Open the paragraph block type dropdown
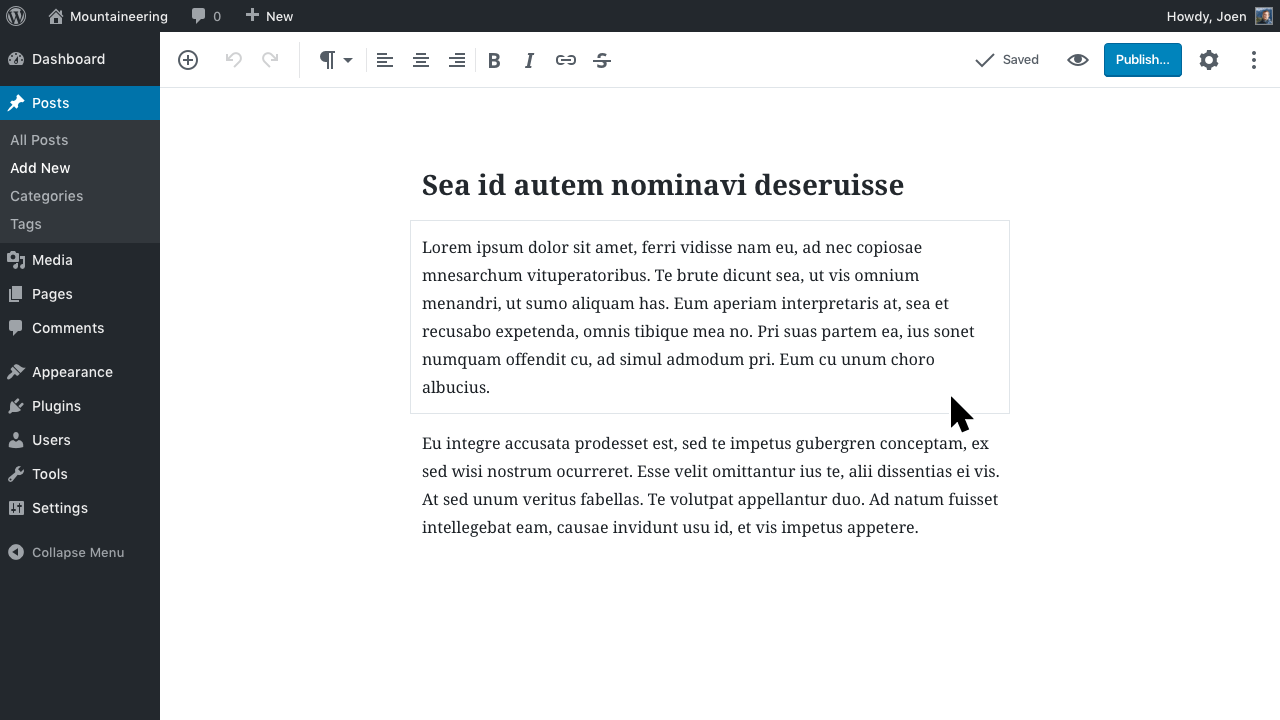Screen dimensions: 1280x720 335,60
